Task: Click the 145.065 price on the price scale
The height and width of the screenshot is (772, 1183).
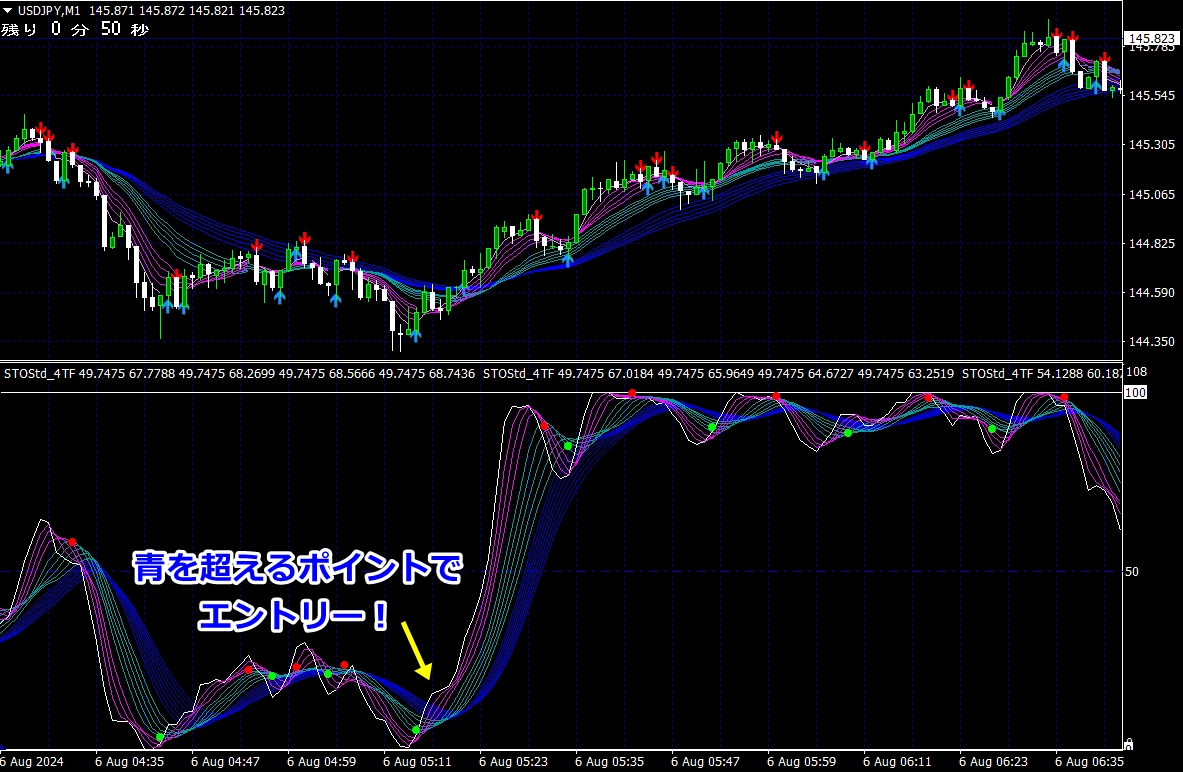Action: coord(1151,194)
